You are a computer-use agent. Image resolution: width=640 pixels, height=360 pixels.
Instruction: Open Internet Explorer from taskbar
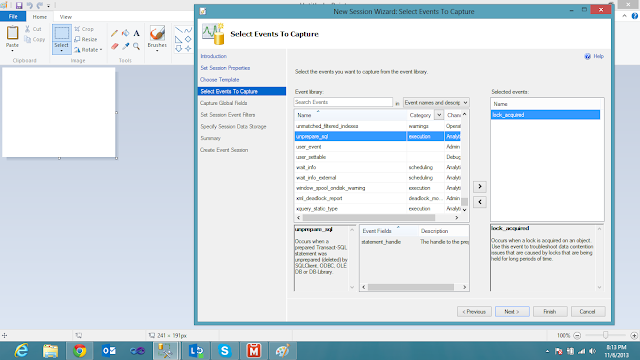pyautogui.click(x=21, y=351)
